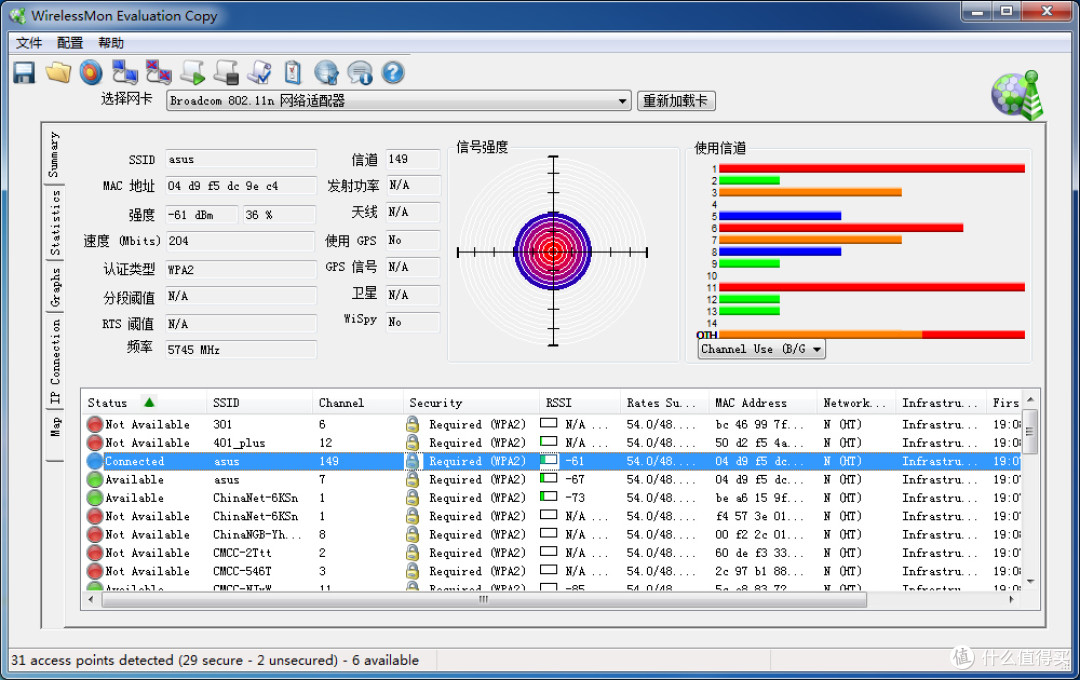The image size is (1080, 680).
Task: Click red status icon of CMCC-546T row
Action: [x=94, y=571]
